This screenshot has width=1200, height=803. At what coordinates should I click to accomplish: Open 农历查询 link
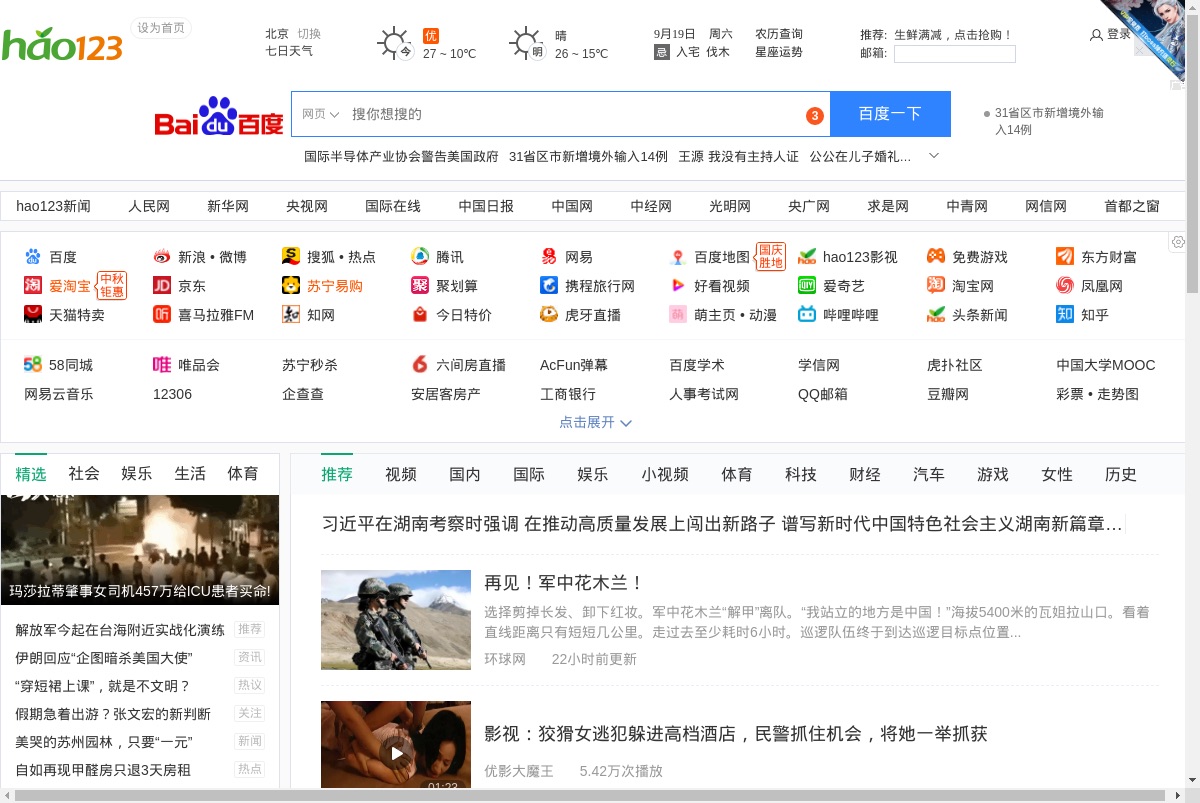[x=779, y=34]
